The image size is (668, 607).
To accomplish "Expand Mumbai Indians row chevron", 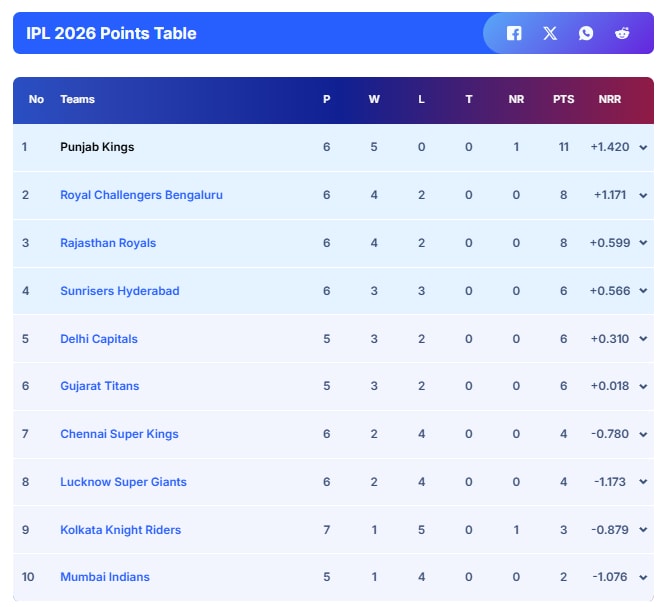I will coord(643,577).
